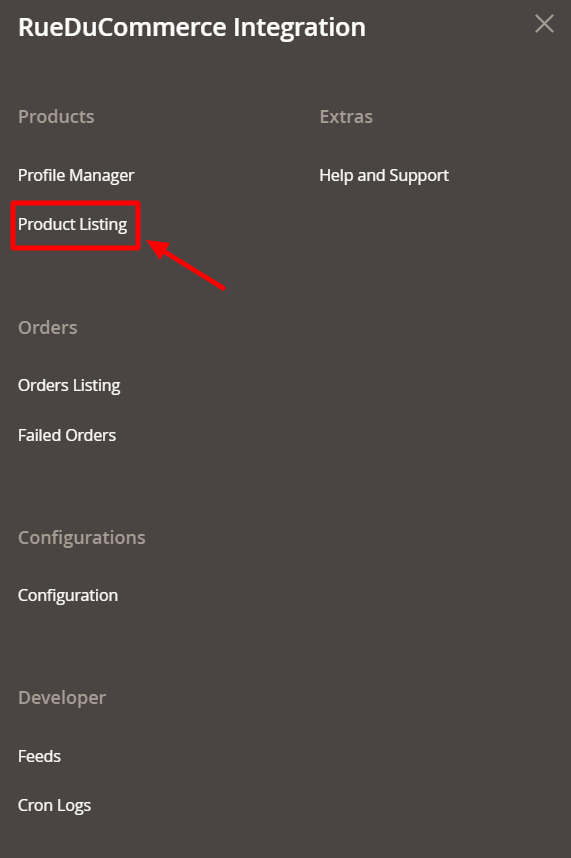
Task: Click the Products section heading
Action: [x=56, y=117]
